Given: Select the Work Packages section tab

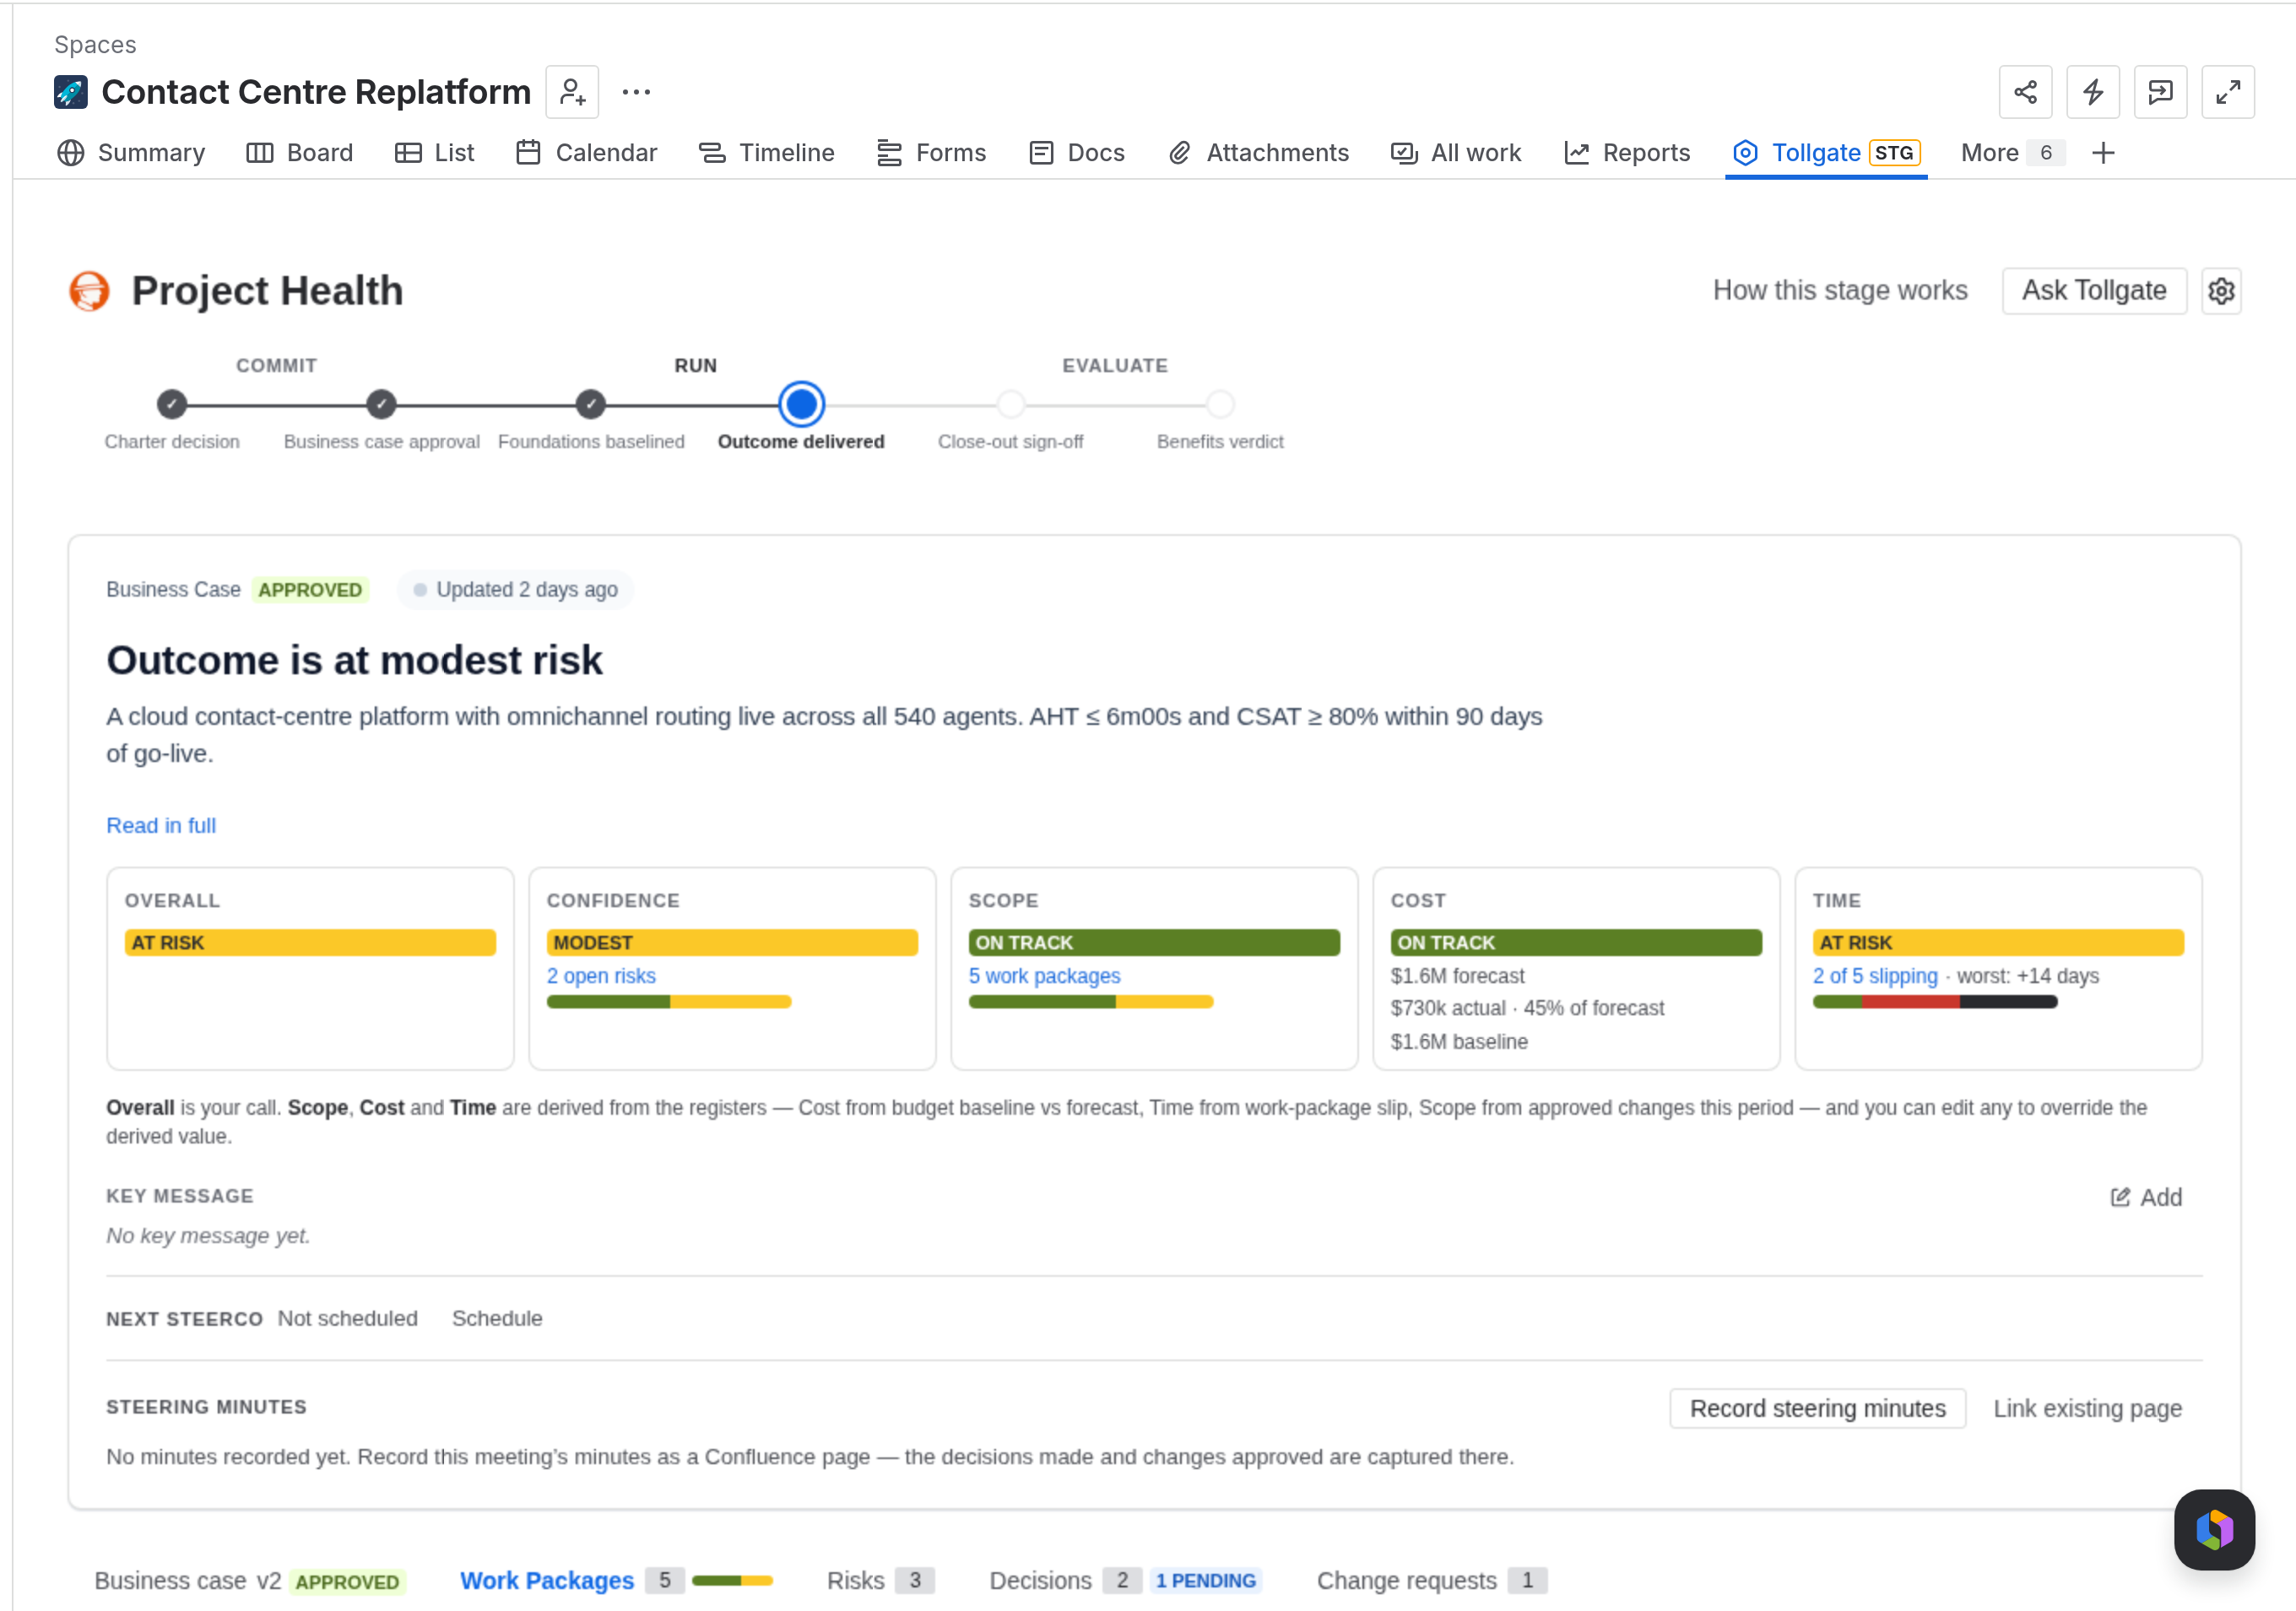Looking at the screenshot, I should tap(616, 1580).
